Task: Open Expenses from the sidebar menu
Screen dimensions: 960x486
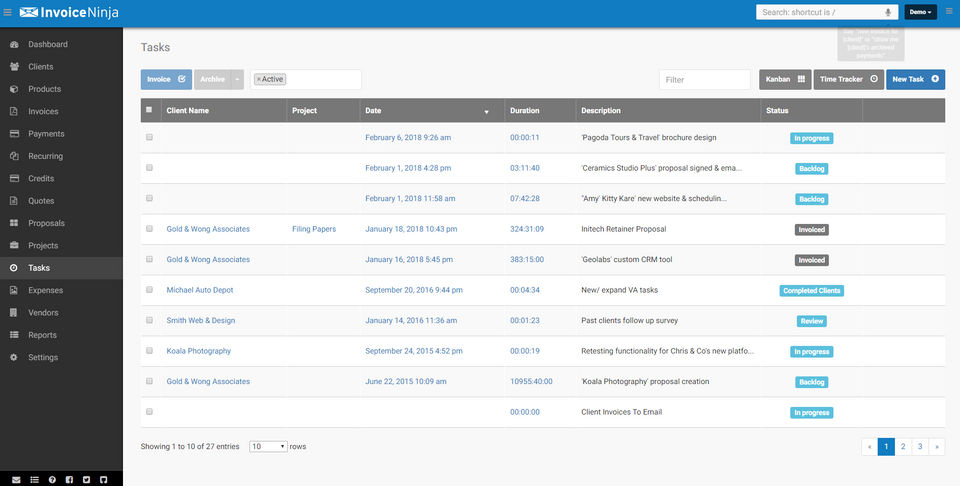Action: [45, 290]
